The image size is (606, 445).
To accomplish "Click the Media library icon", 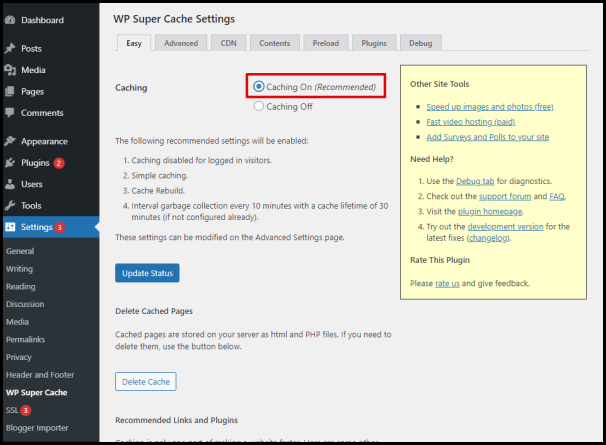I will pyautogui.click(x=10, y=70).
